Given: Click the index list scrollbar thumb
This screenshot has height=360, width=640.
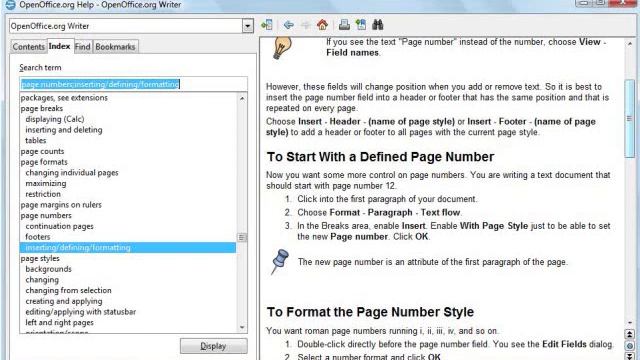Looking at the screenshot, I should pyautogui.click(x=242, y=237).
